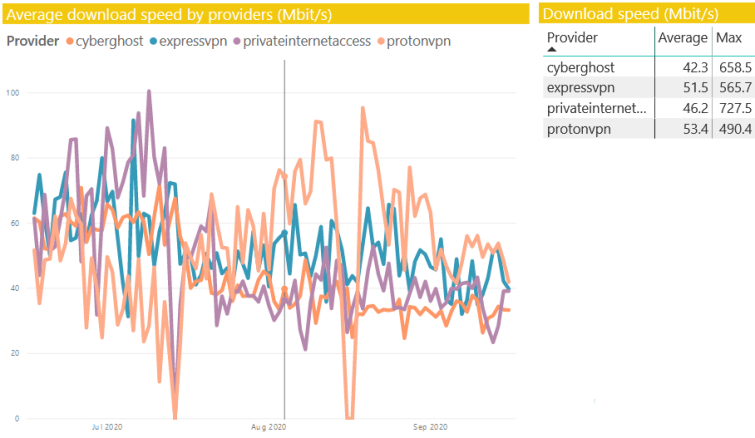Sort table by Max column header
The image size is (755, 438).
click(x=729, y=37)
